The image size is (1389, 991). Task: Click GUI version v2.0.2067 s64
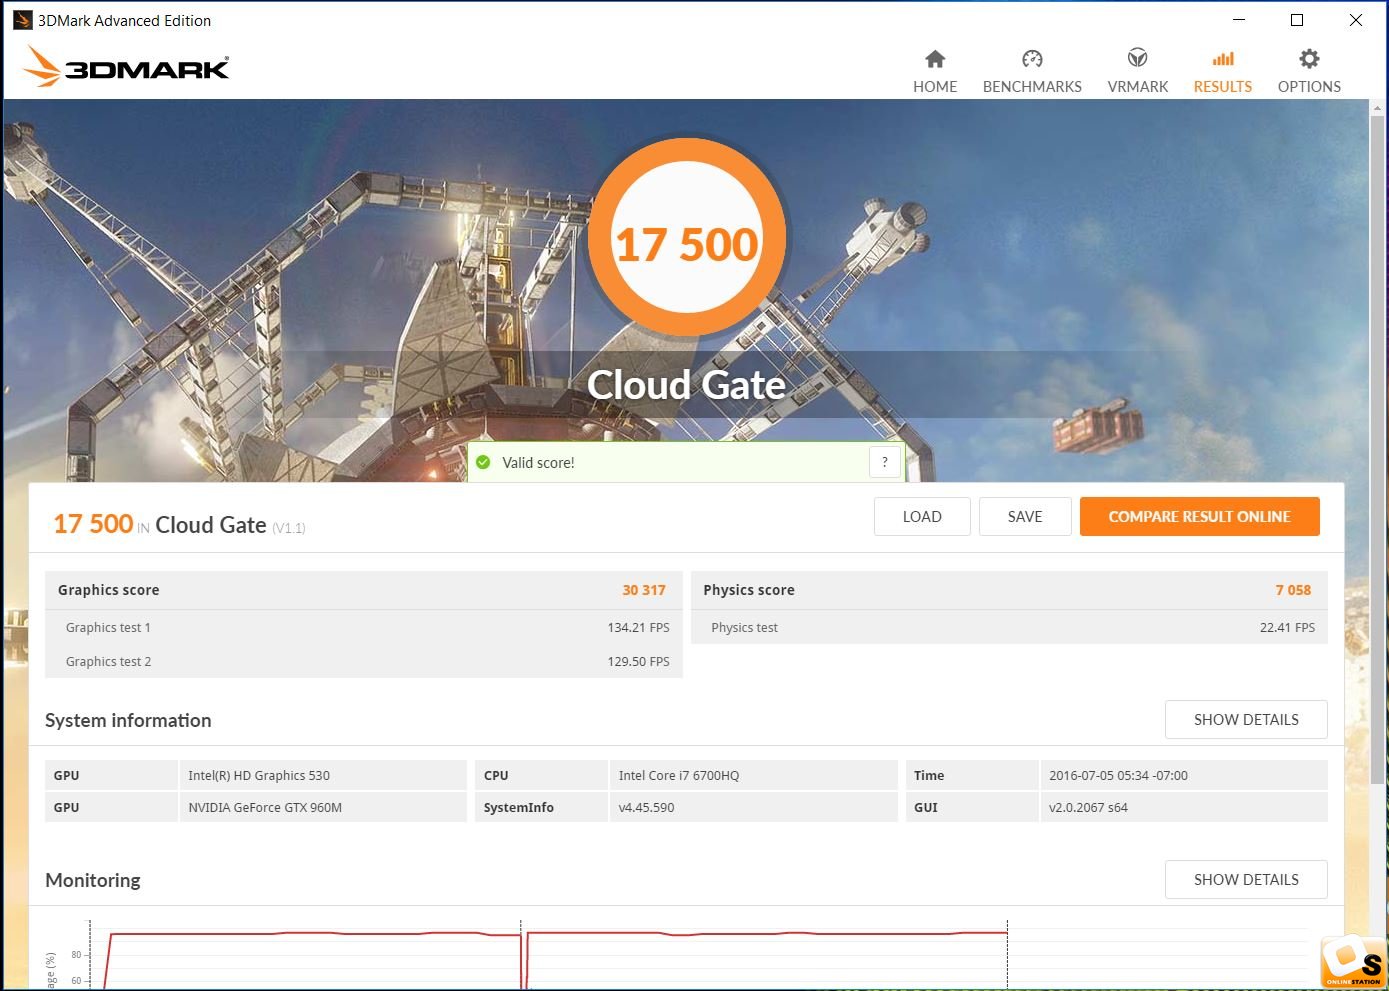pos(1184,807)
